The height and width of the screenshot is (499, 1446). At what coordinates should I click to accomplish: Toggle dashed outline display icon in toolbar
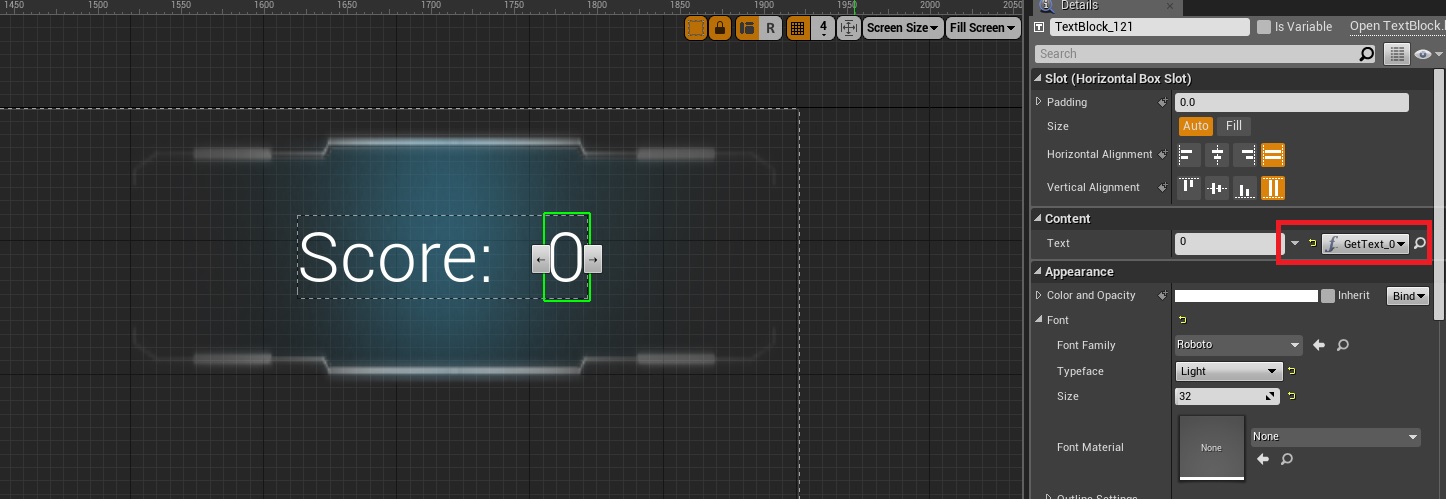(695, 28)
